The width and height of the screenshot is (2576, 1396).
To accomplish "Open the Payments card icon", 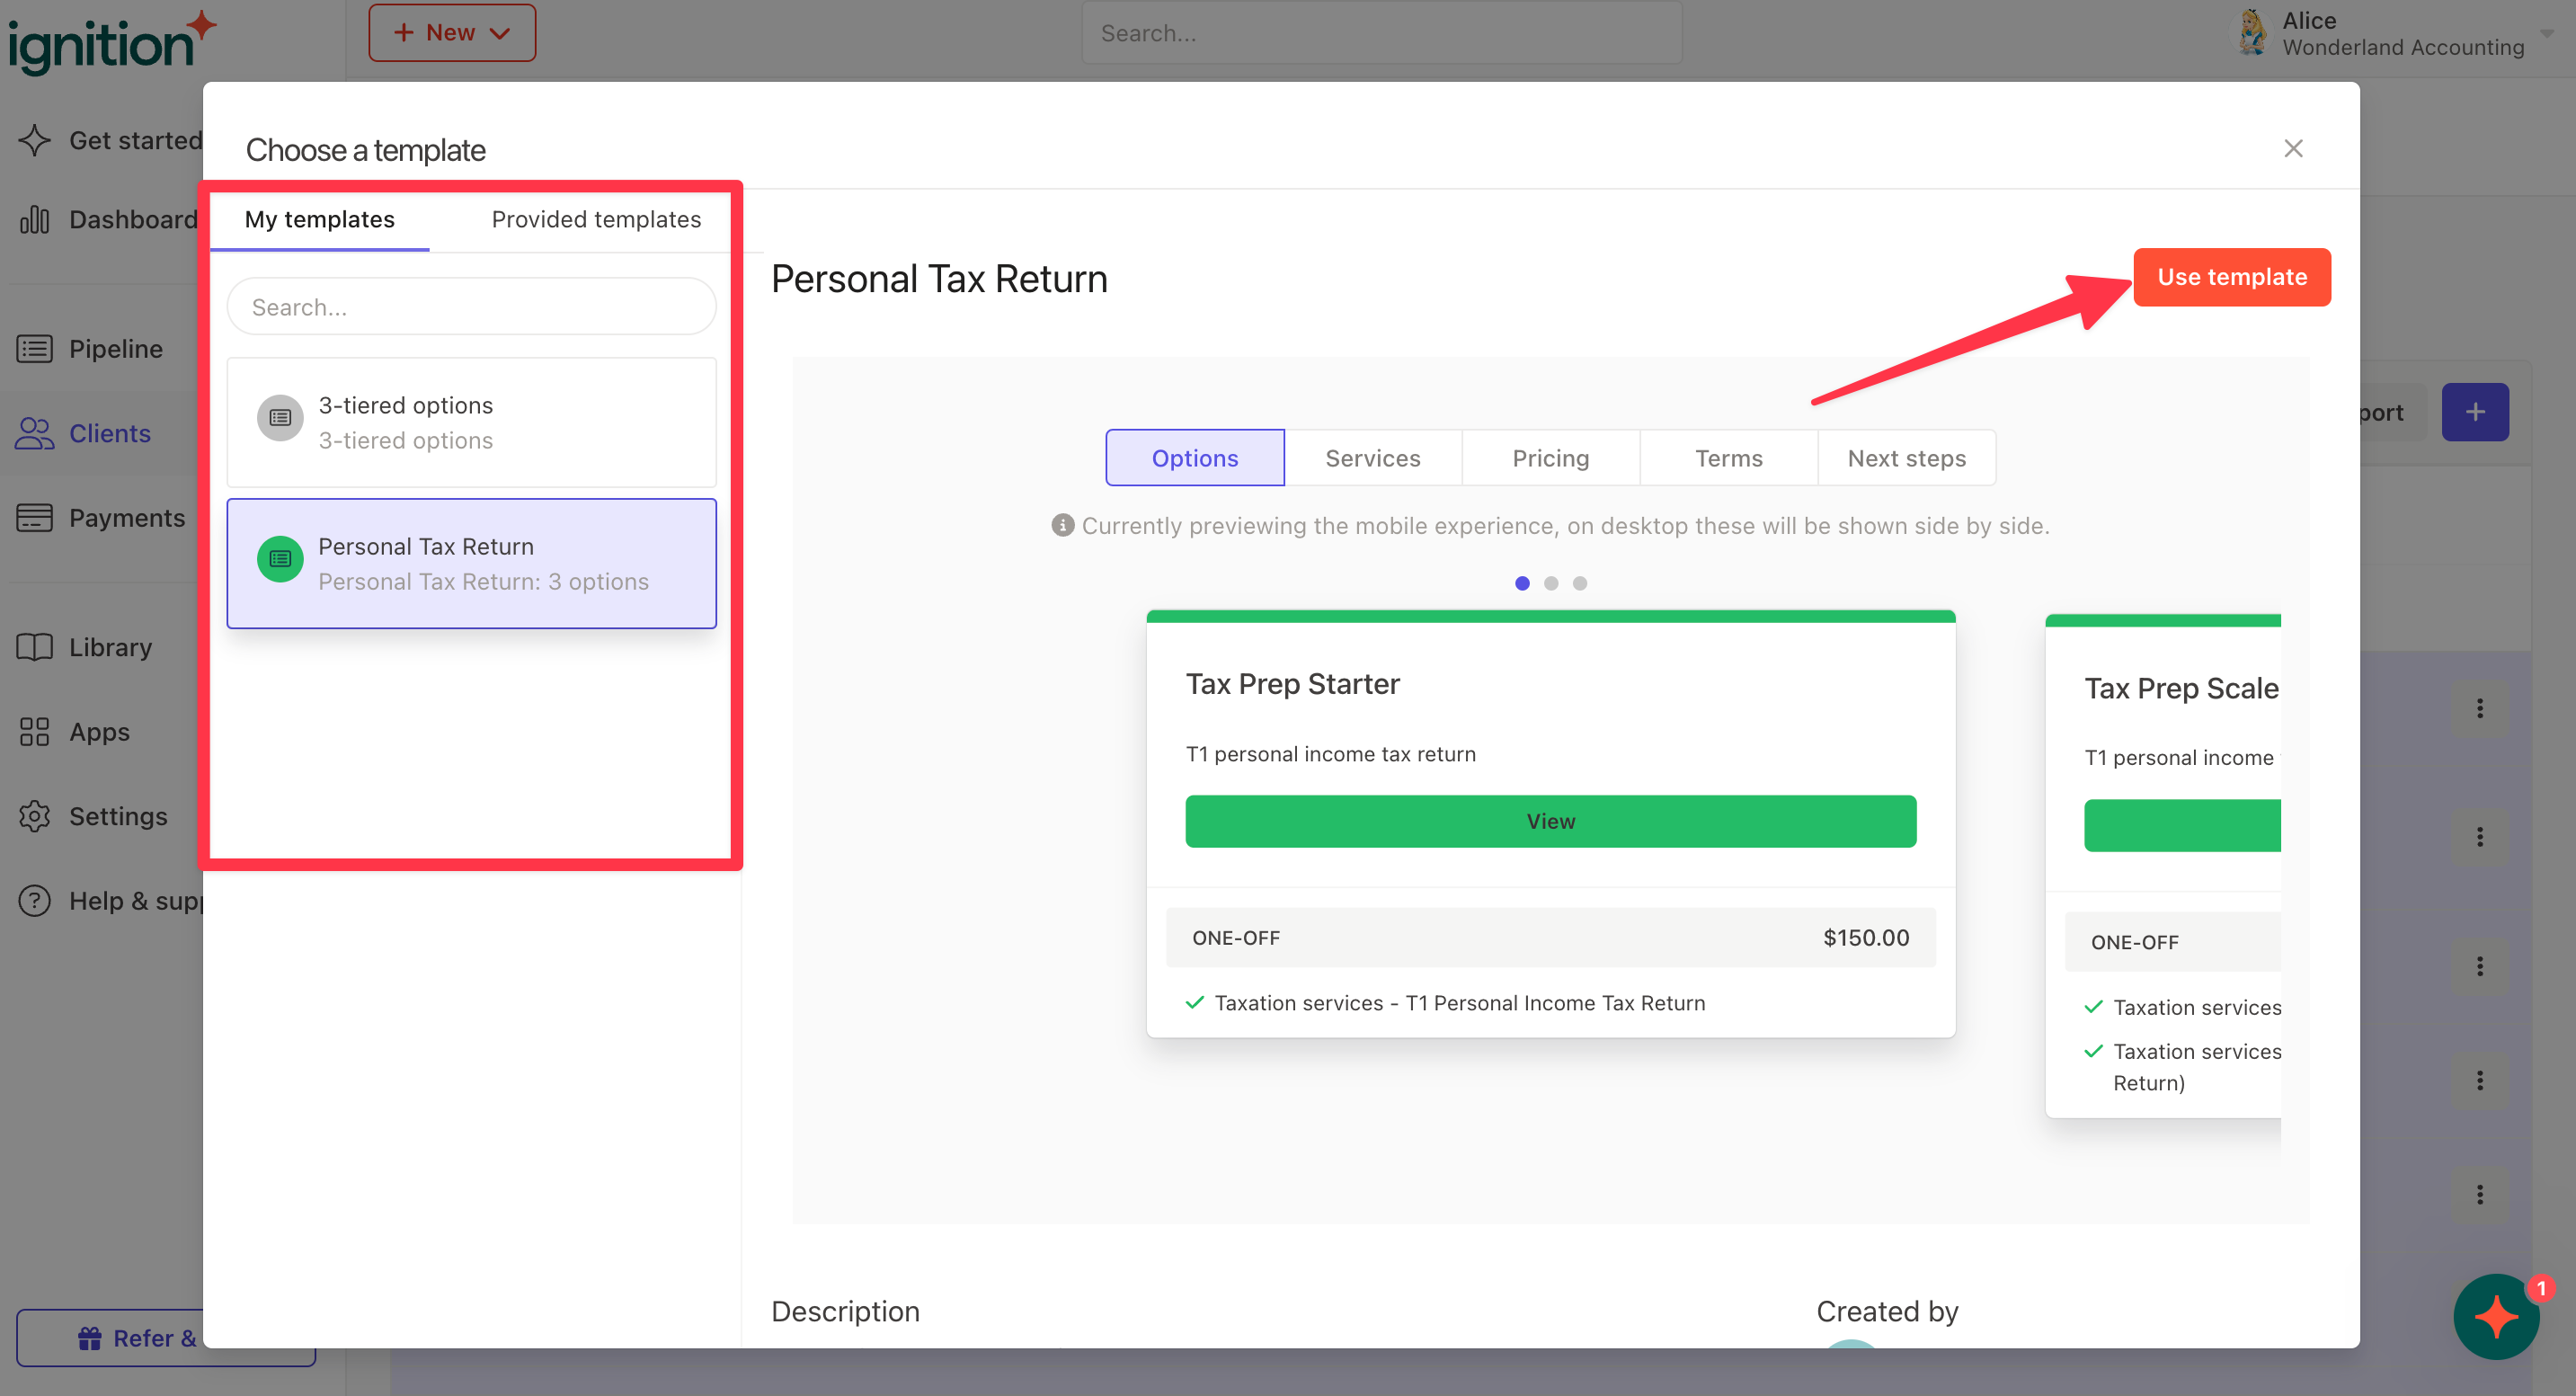I will click(x=35, y=518).
